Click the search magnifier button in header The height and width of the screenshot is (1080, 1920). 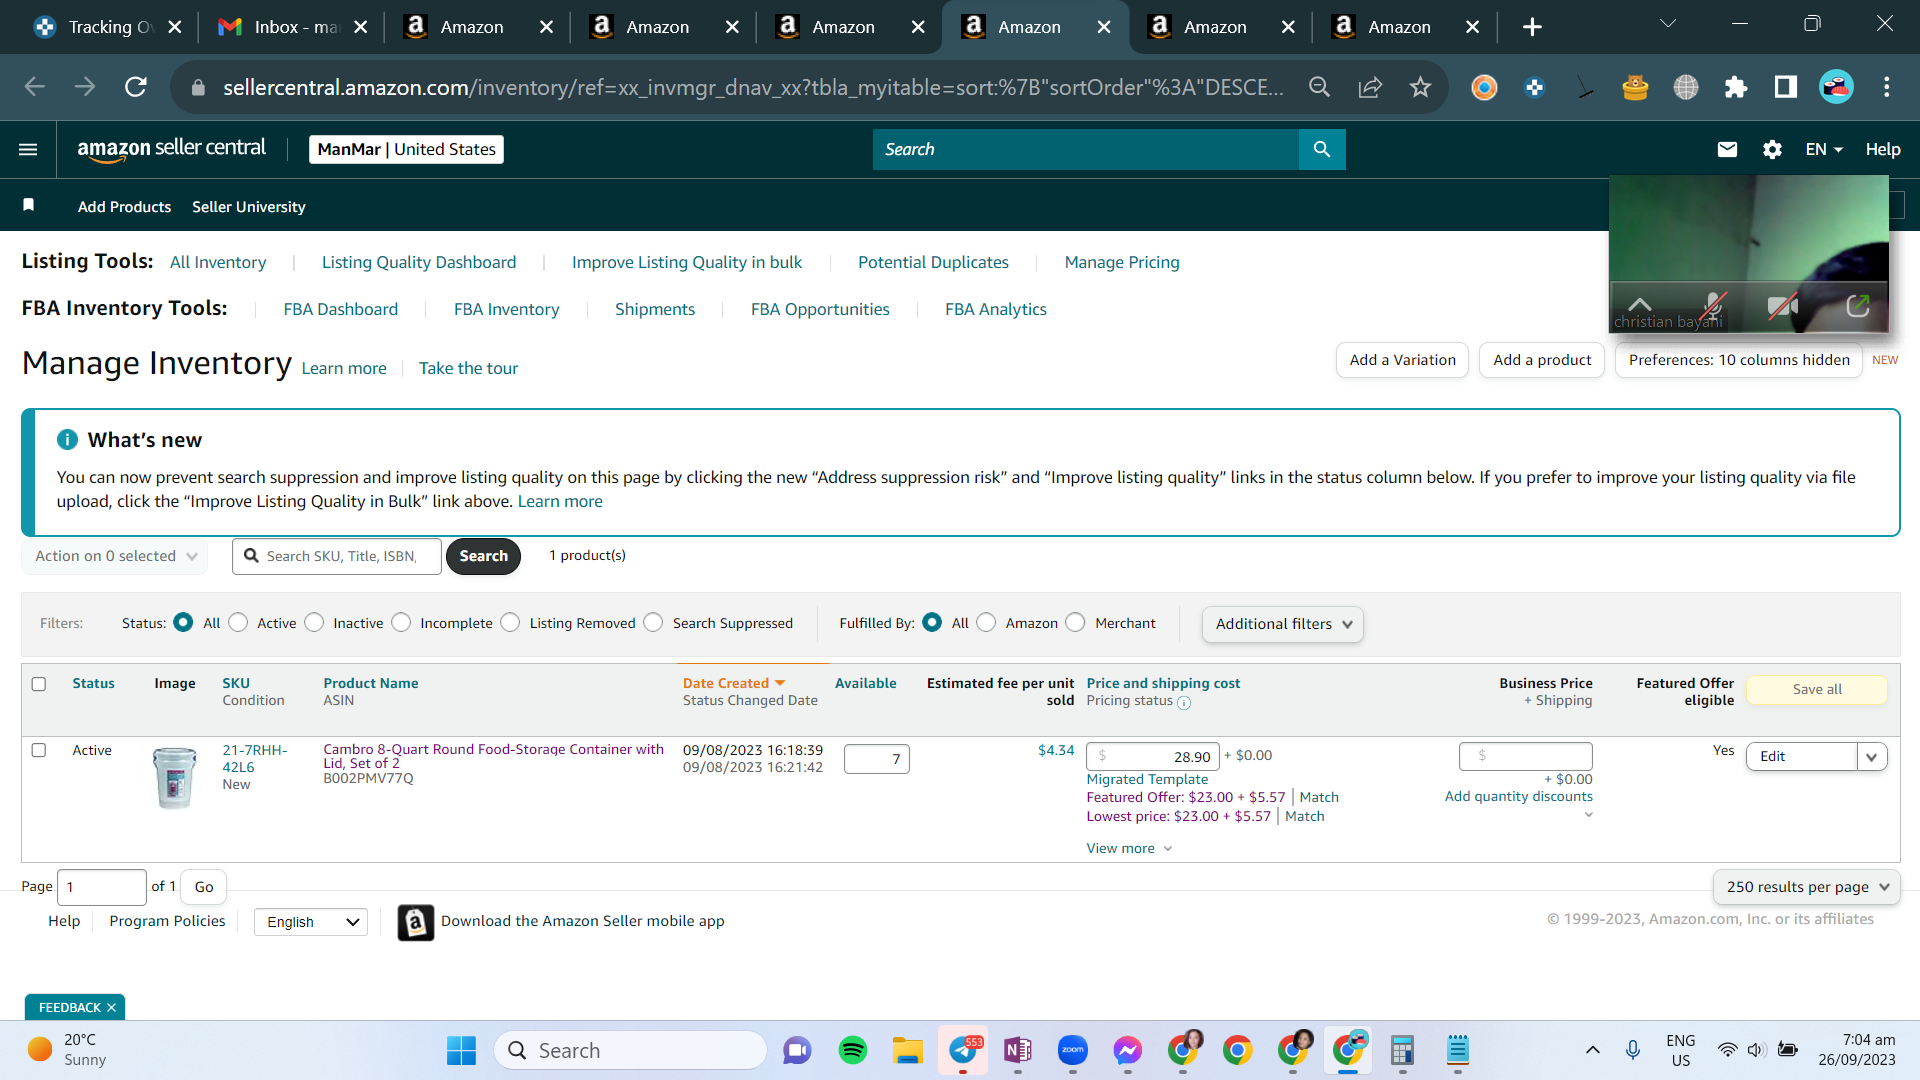click(x=1322, y=149)
